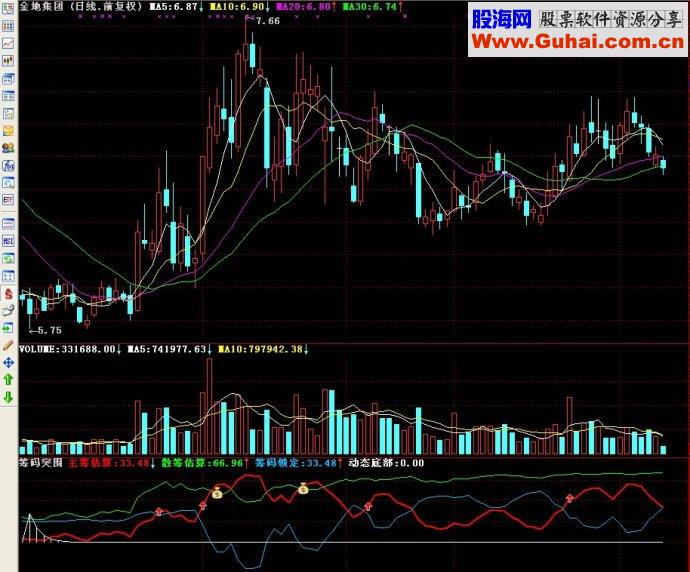The width and height of the screenshot is (690, 572).
Task: Click the green arrow import window icon
Action: coord(8,328)
